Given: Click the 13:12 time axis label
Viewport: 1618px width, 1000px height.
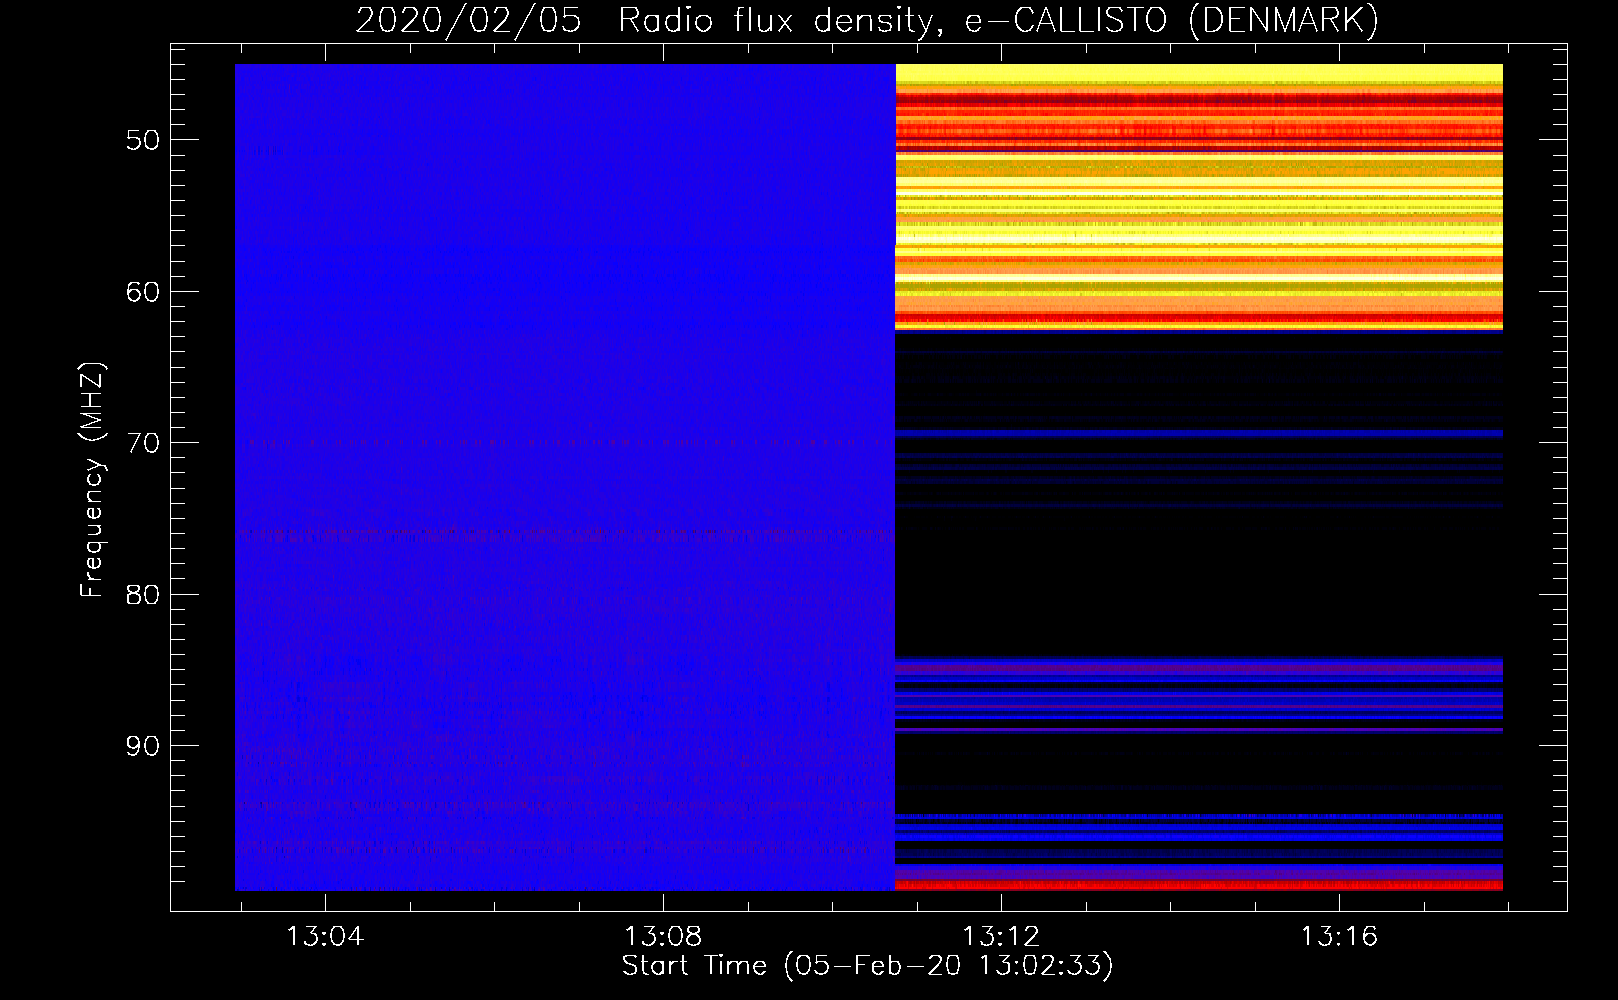Looking at the screenshot, I should [1001, 937].
